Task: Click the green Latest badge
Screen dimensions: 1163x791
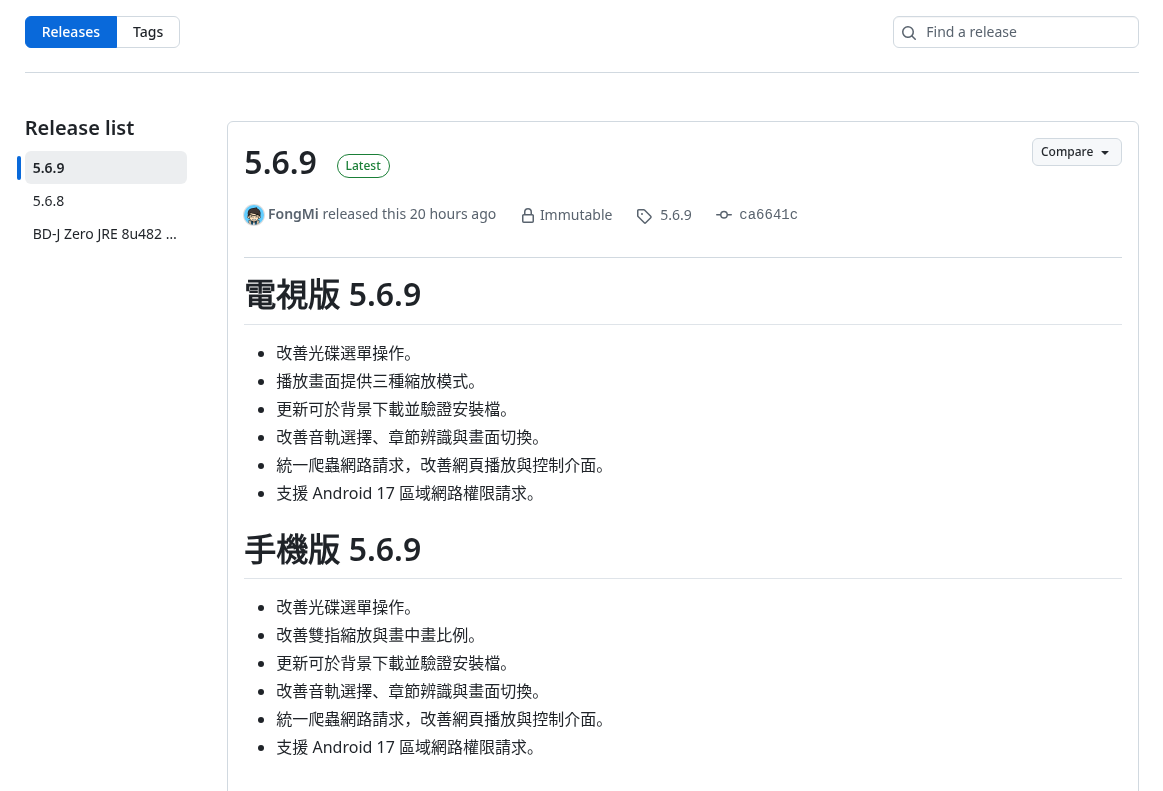Action: (363, 165)
